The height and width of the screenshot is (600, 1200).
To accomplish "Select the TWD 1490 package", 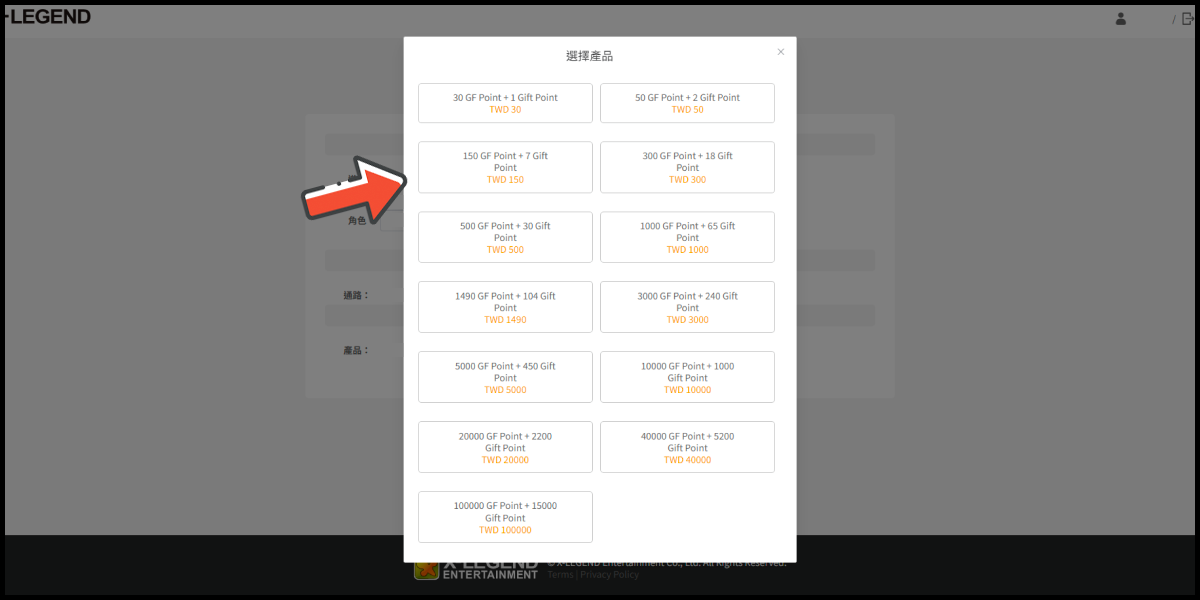I will [505, 307].
